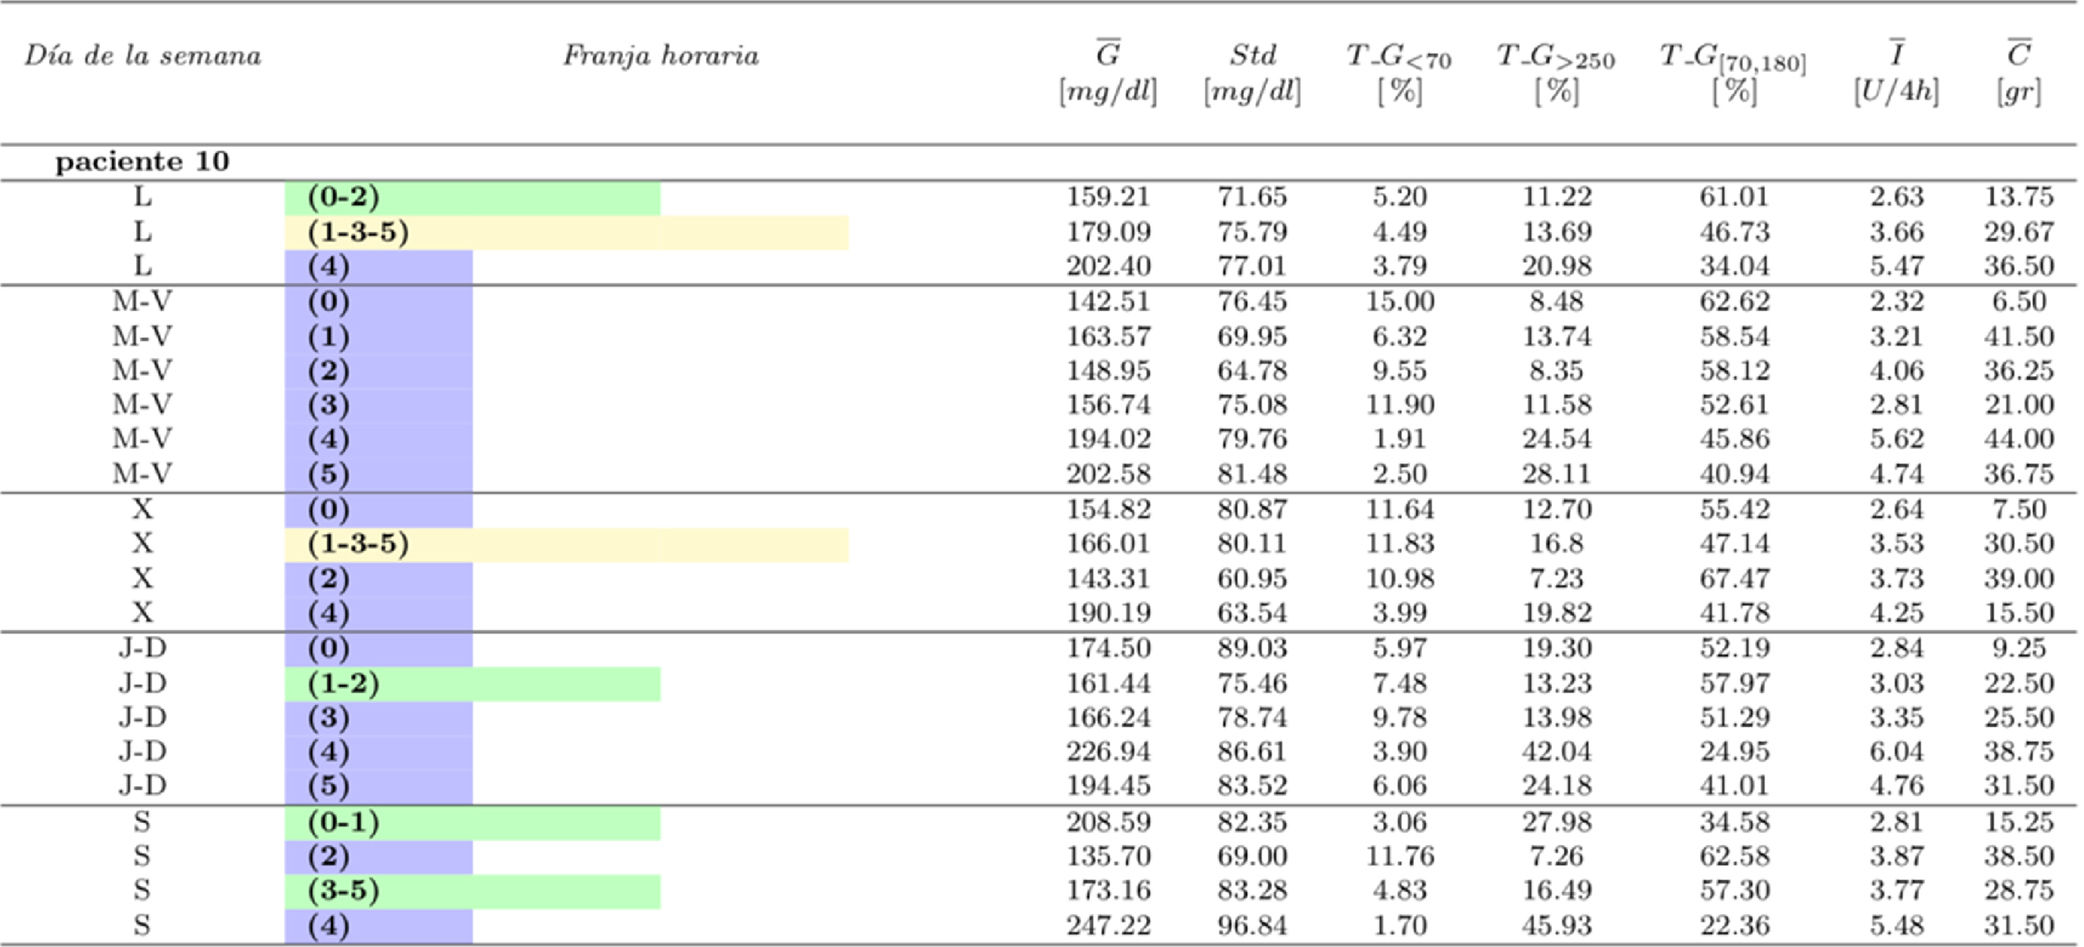Viewport: 2084px width, 947px height.
Task: Click the 'Día de la semana' column header
Action: coord(143,56)
